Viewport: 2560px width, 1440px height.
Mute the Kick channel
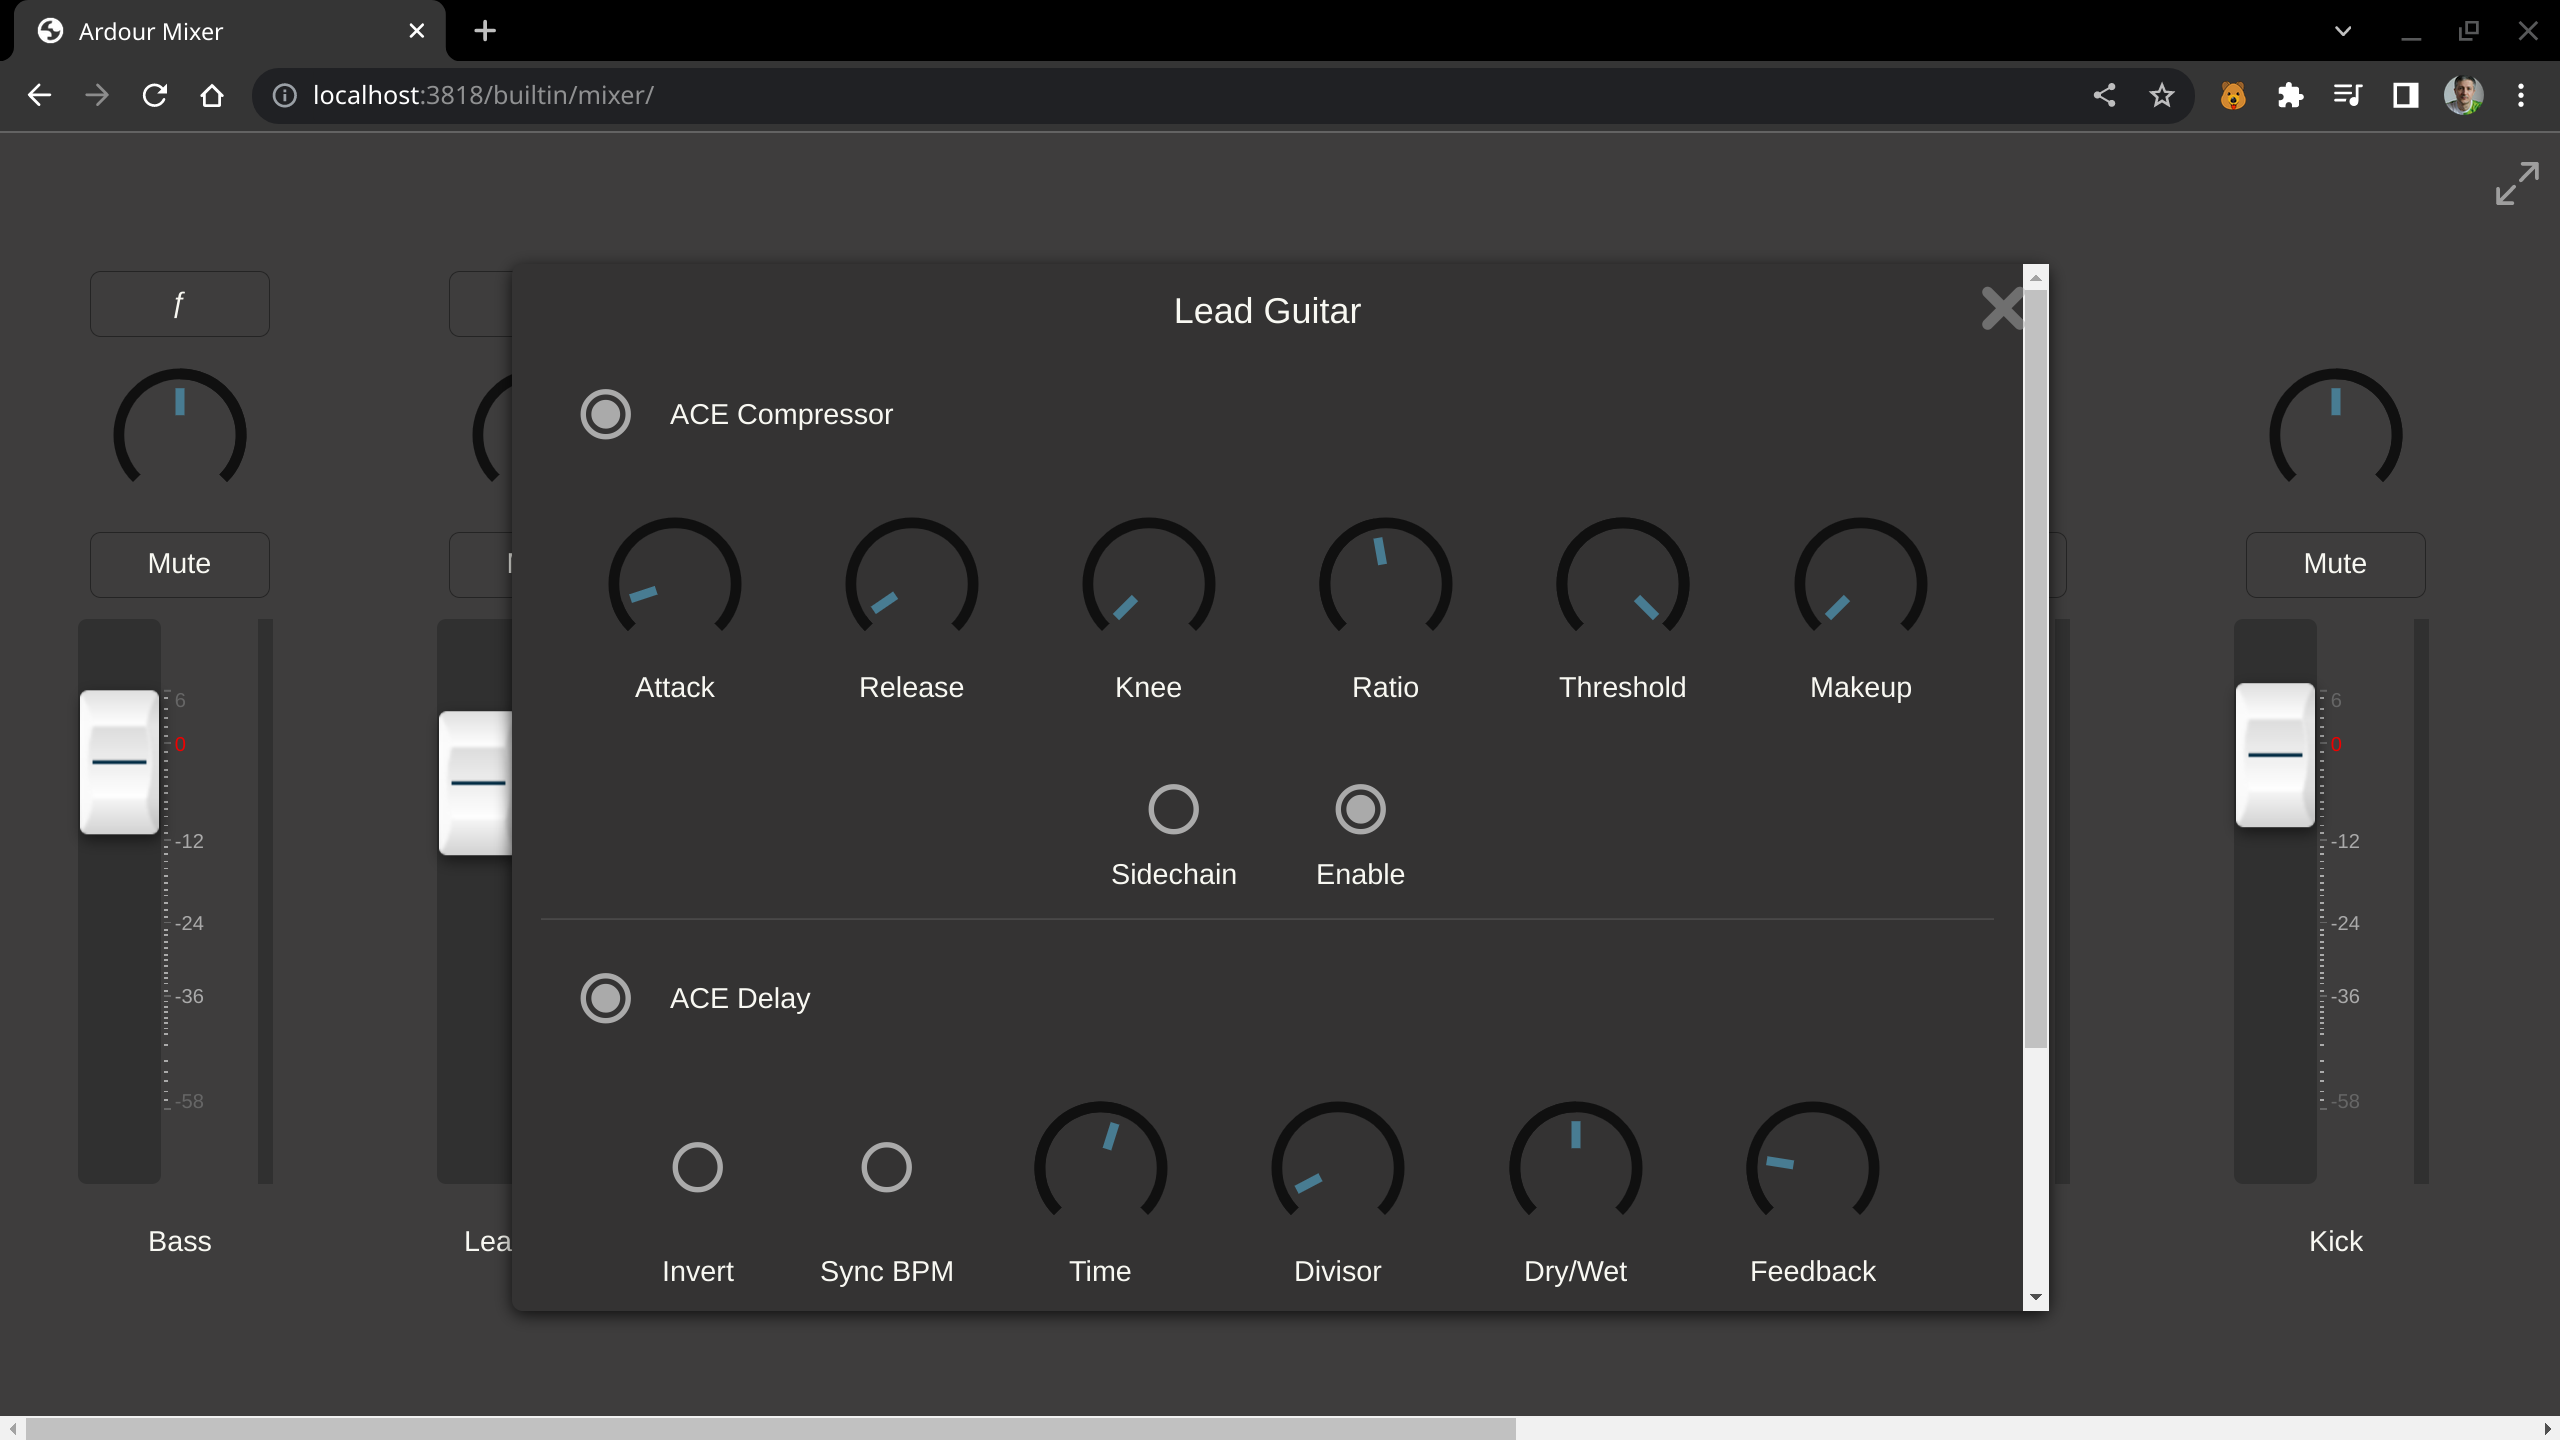click(2333, 563)
